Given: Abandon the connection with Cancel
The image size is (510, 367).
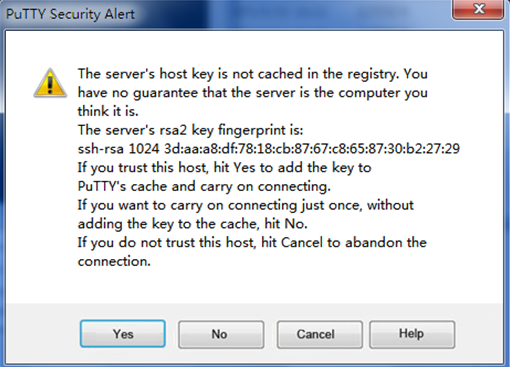Looking at the screenshot, I should tap(320, 335).
